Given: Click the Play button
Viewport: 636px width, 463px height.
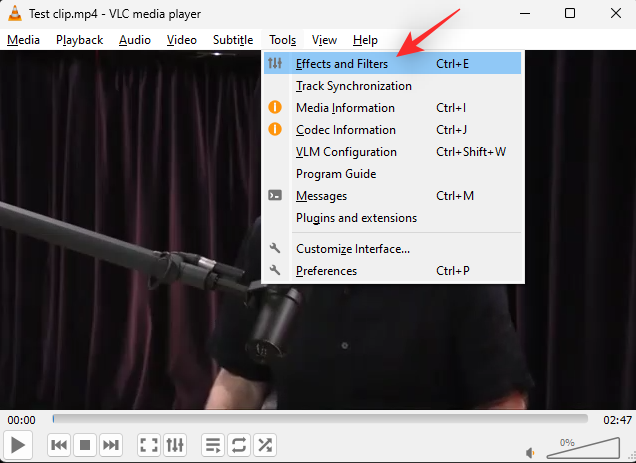Looking at the screenshot, I should [x=17, y=445].
